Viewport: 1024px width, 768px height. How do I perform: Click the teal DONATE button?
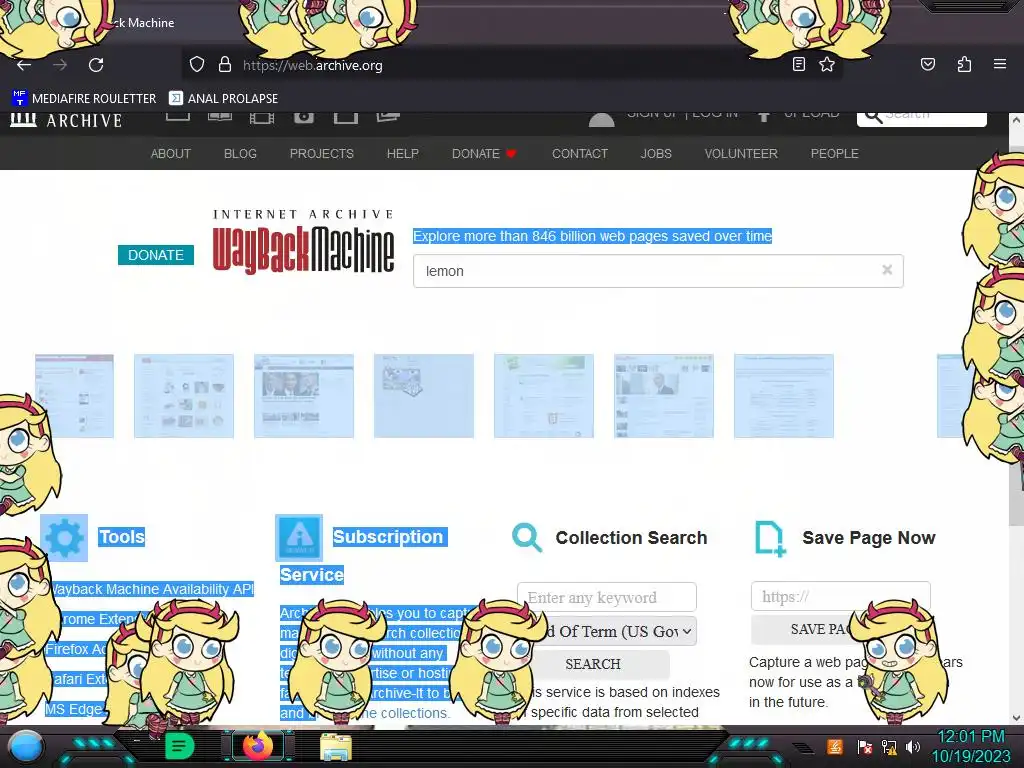(155, 255)
